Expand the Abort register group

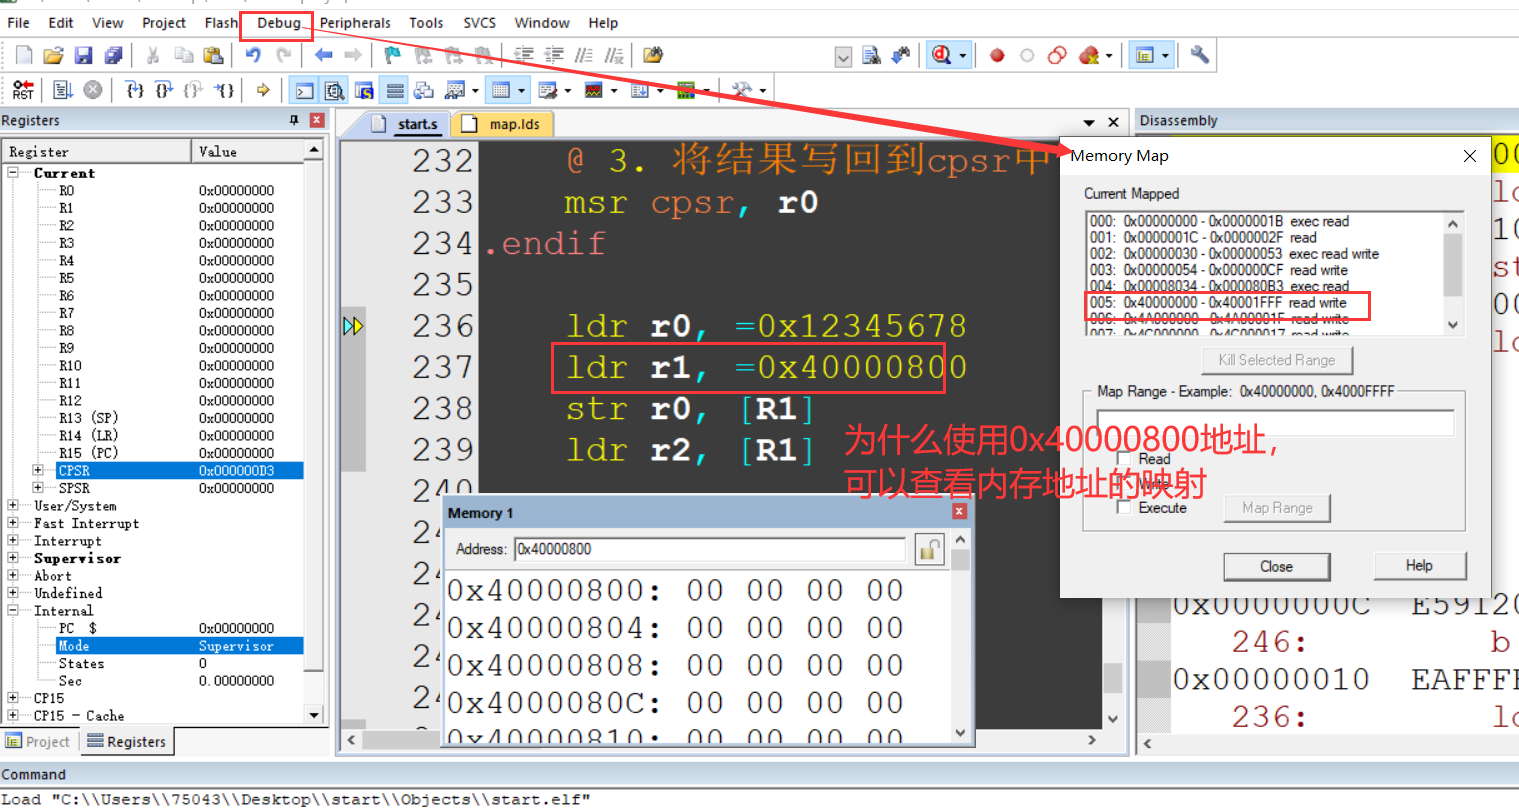(x=14, y=576)
